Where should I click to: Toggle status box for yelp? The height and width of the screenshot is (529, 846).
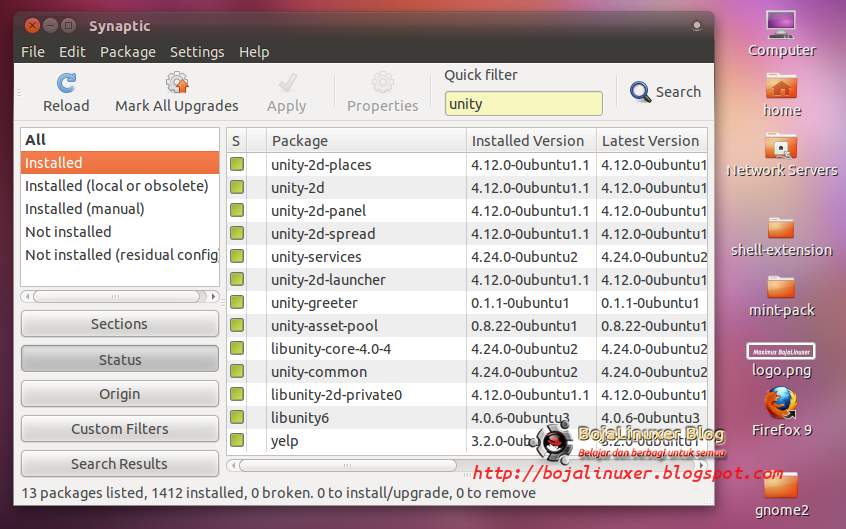[237, 440]
